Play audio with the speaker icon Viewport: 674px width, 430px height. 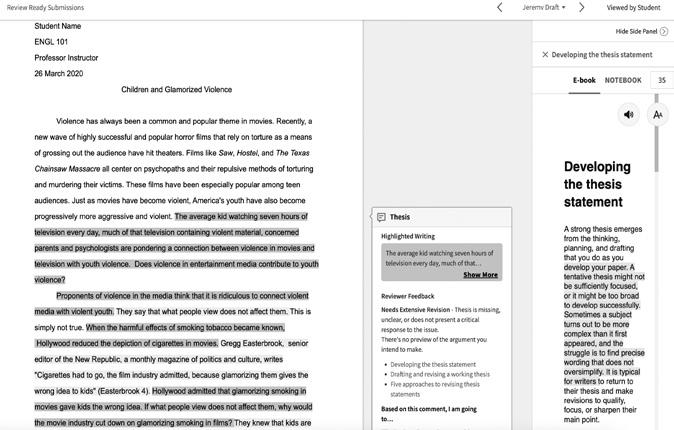628,114
